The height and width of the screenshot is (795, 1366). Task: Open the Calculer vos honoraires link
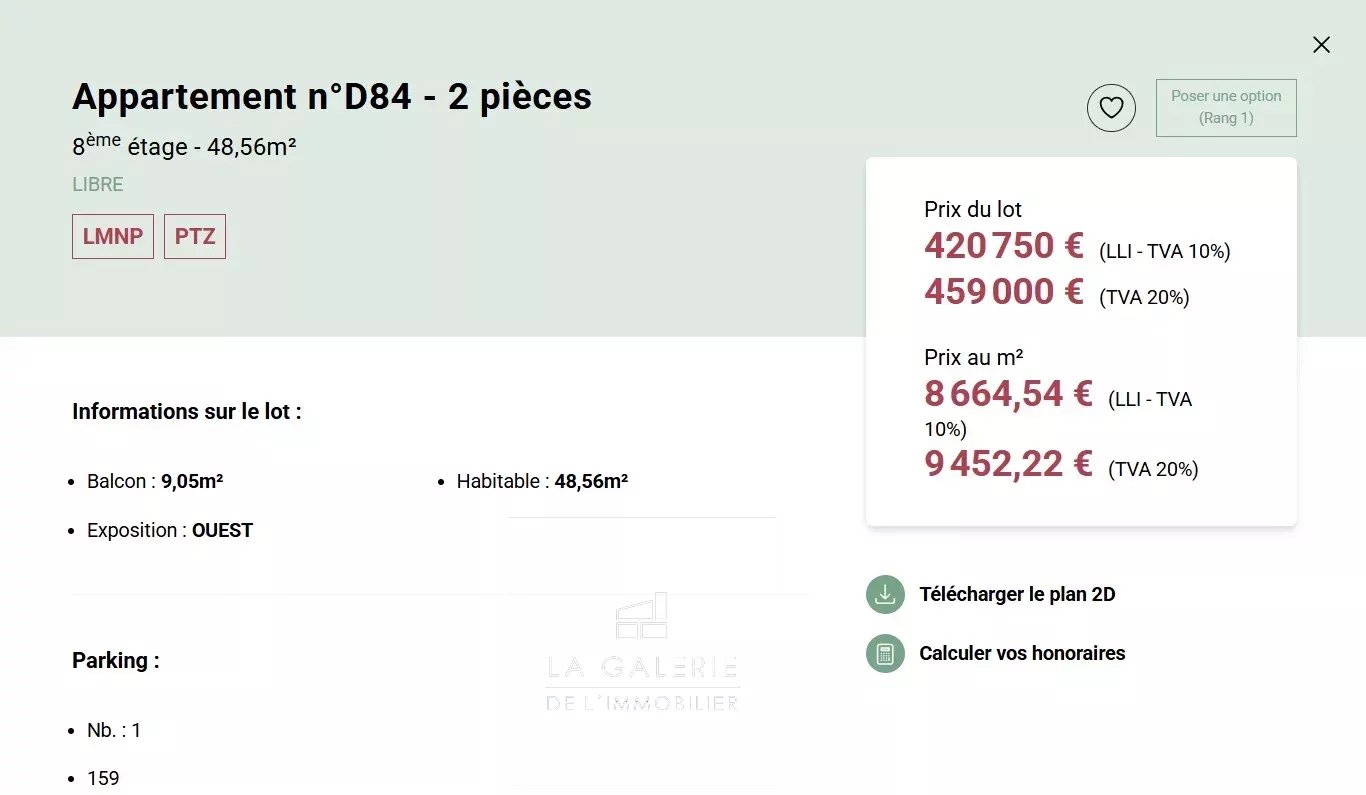click(1022, 654)
